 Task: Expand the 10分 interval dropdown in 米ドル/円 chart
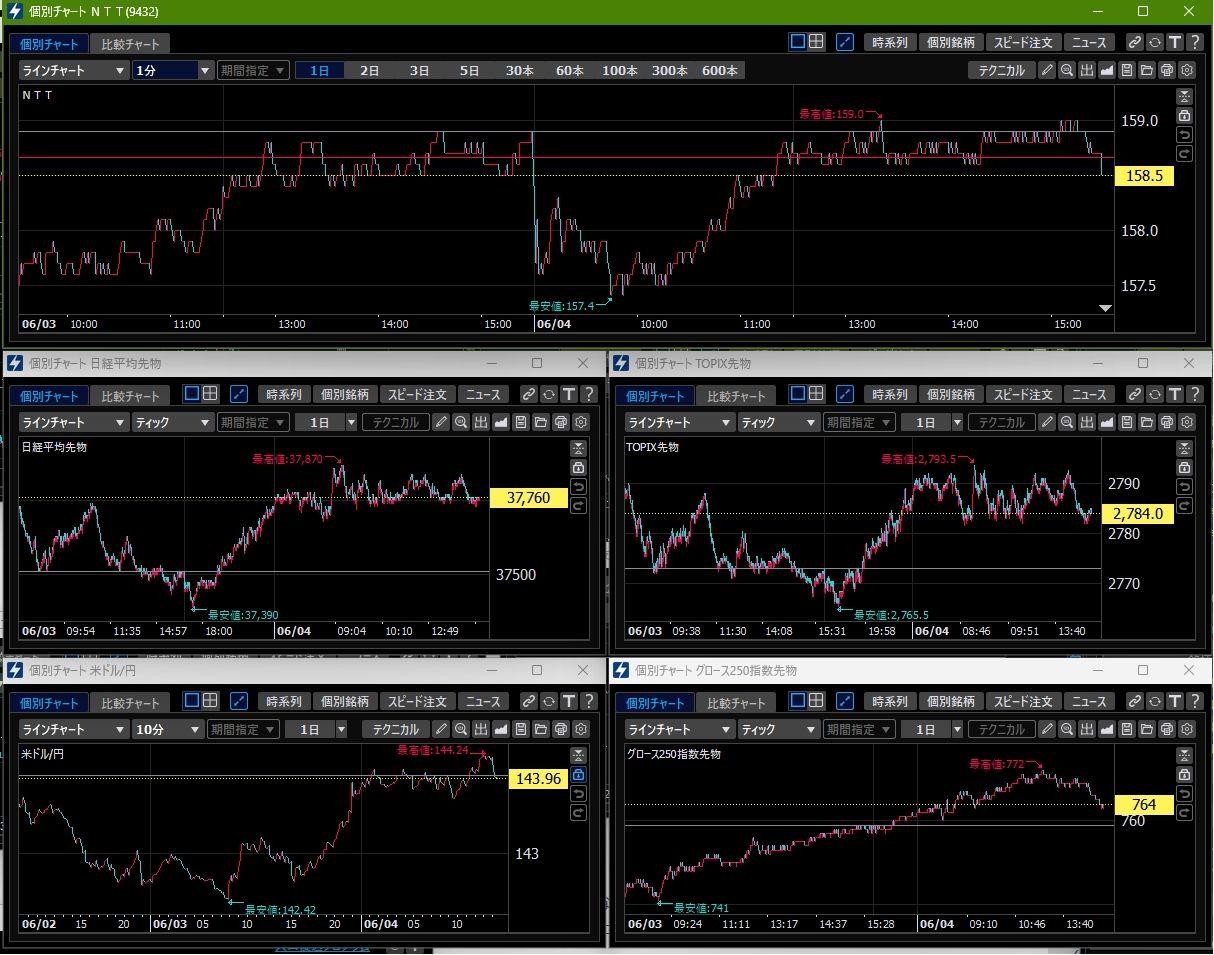point(168,729)
